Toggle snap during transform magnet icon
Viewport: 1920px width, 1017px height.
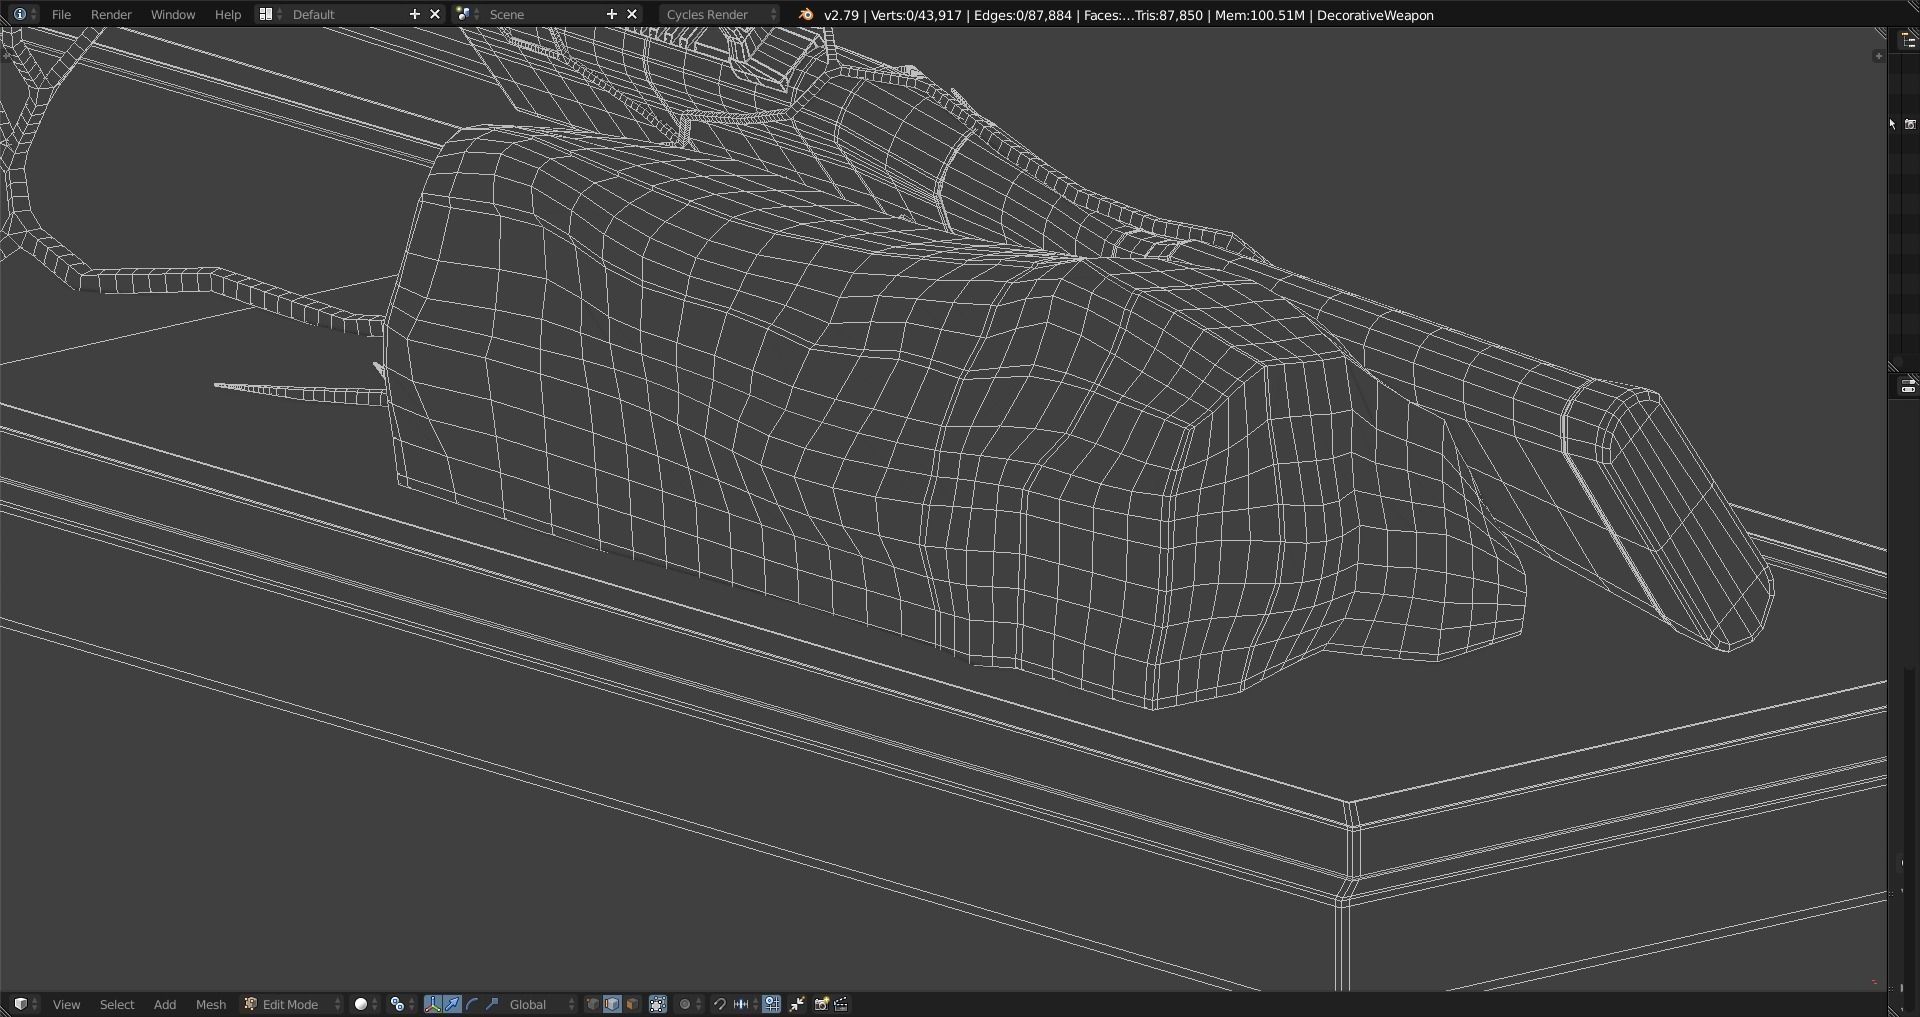(x=719, y=1004)
